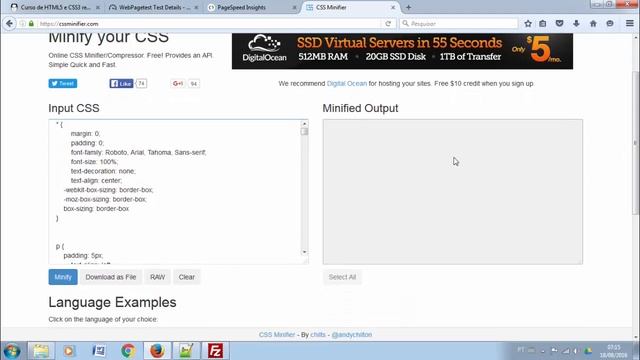Click the Download as File button
640x360 pixels.
(111, 277)
